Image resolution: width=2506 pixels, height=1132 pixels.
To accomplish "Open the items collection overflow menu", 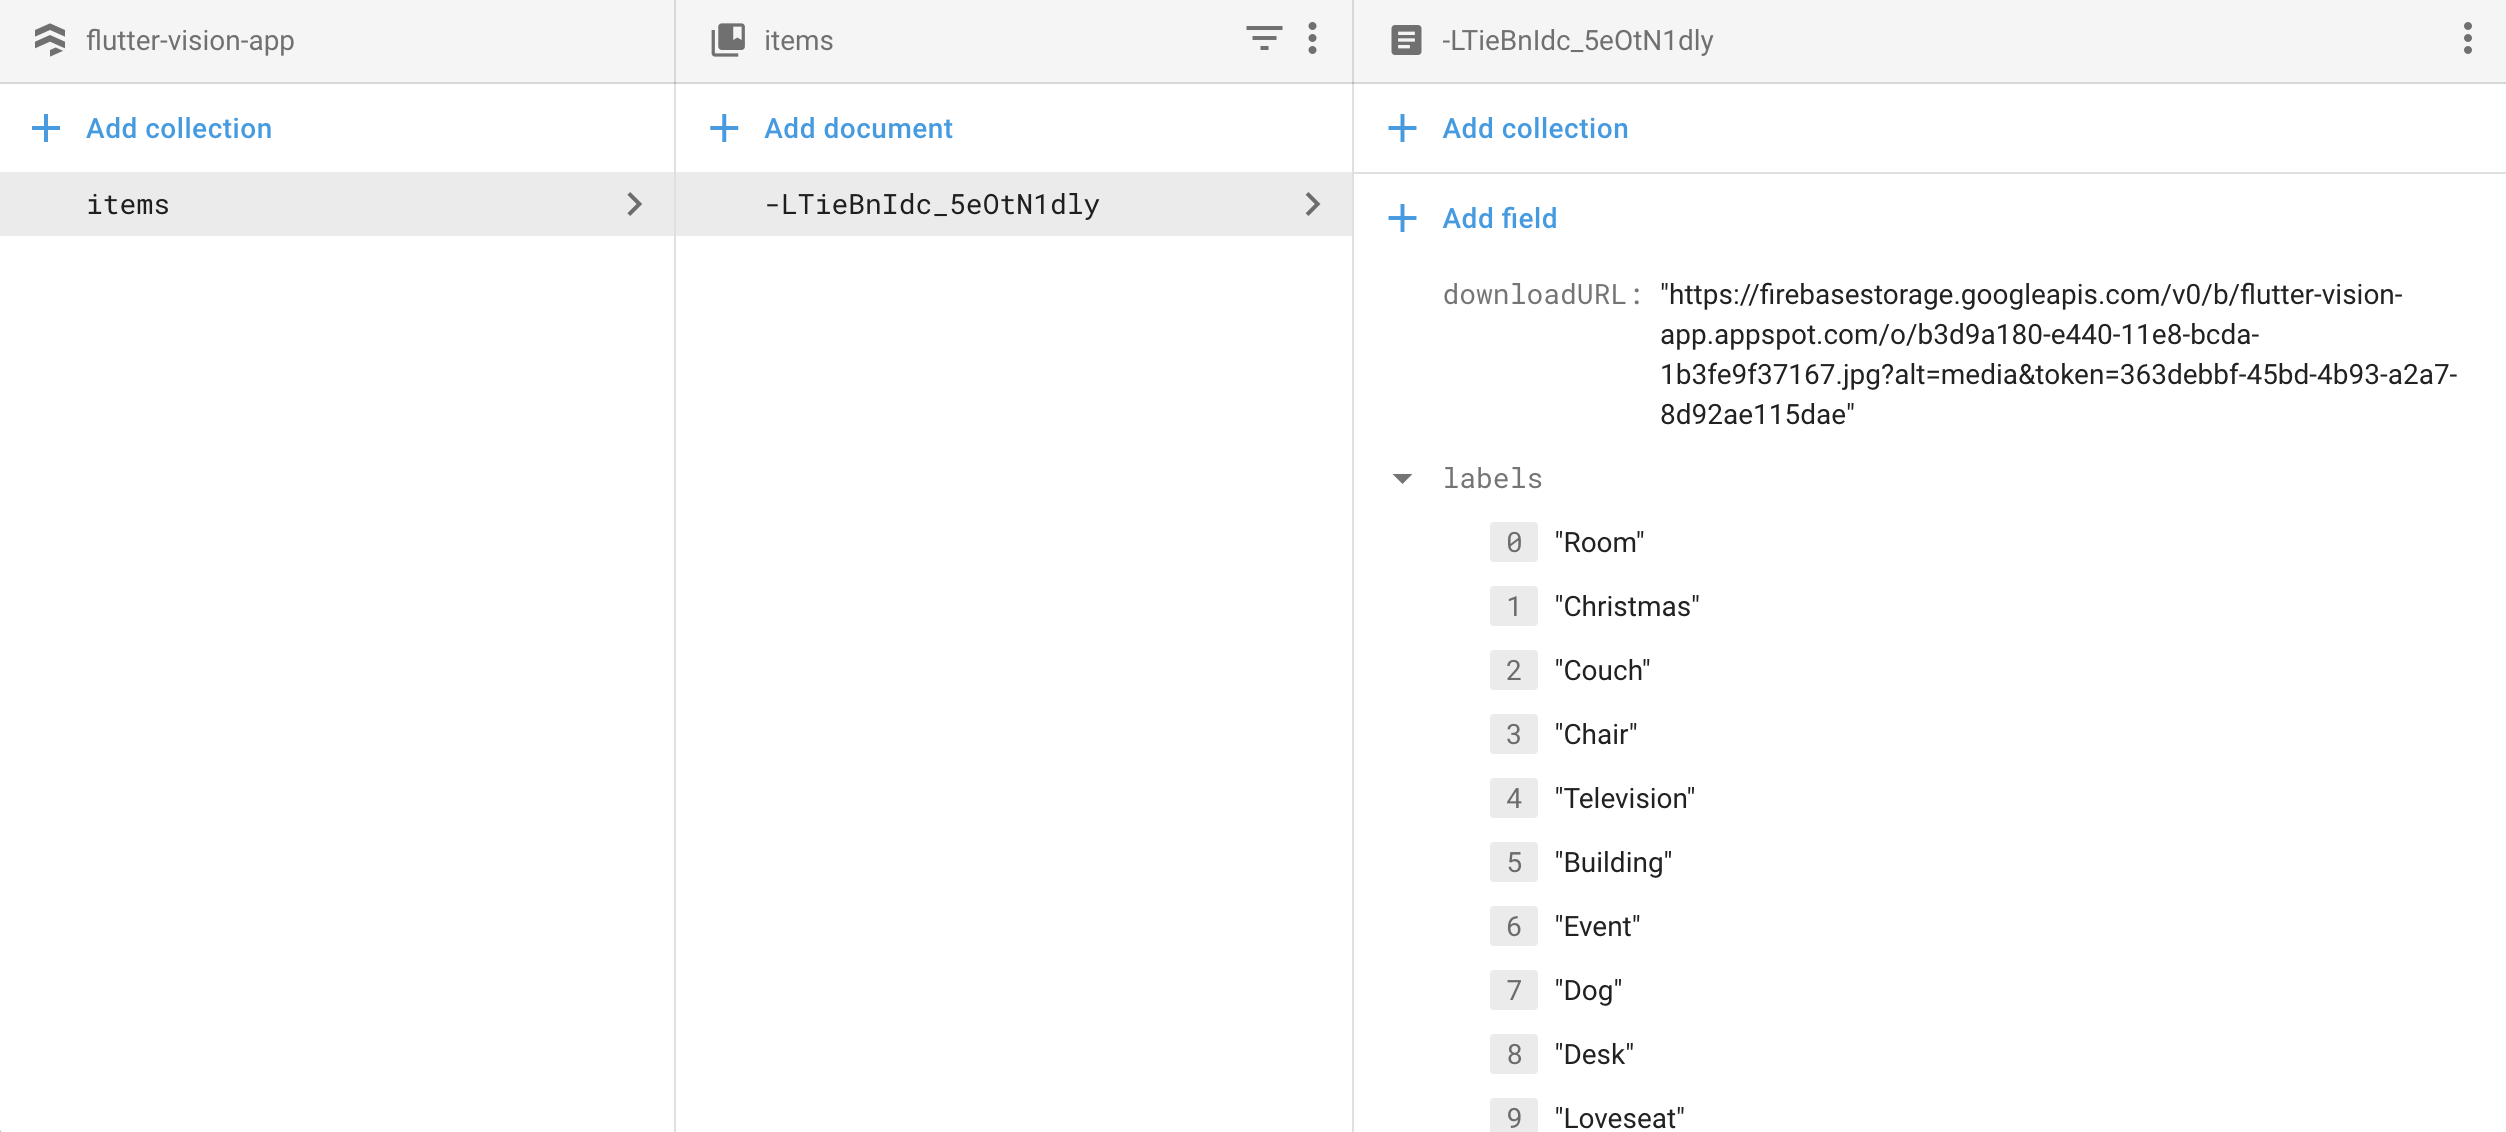I will 1311,40.
